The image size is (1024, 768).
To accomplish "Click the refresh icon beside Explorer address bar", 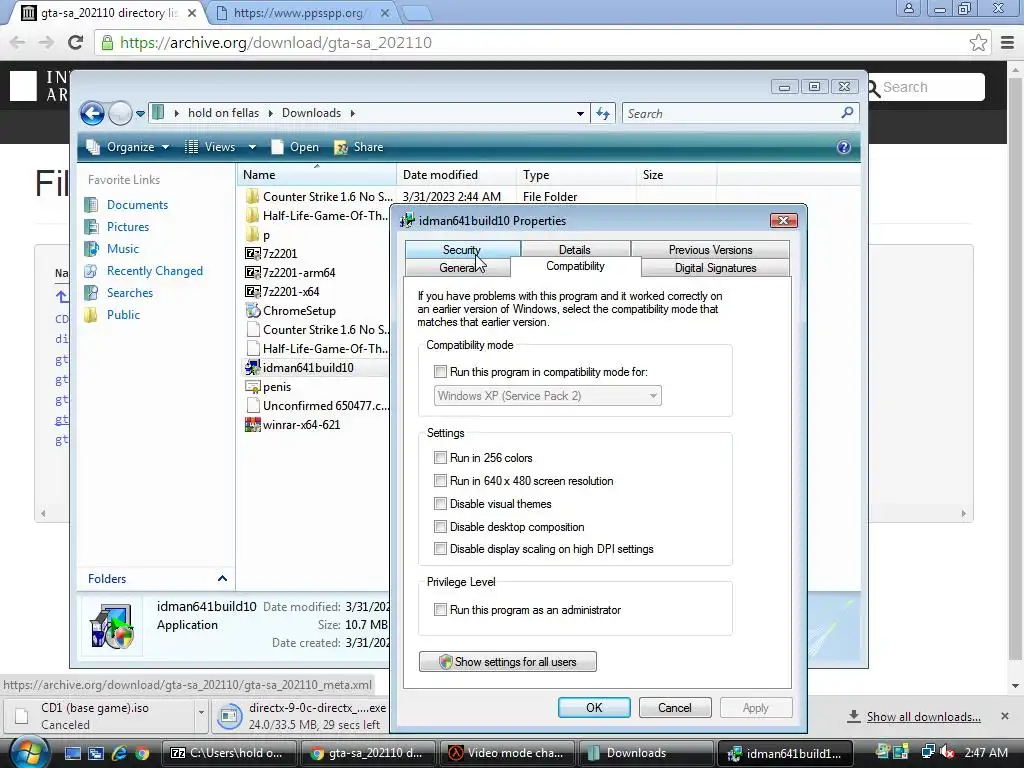I will tap(603, 114).
